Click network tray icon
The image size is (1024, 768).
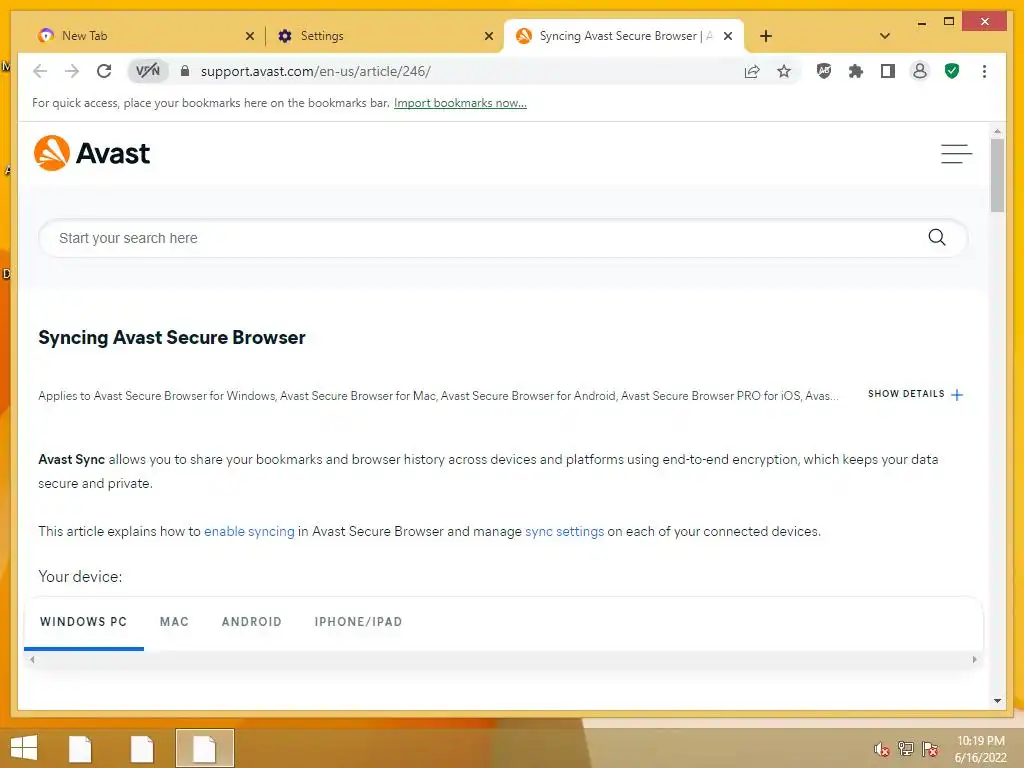click(906, 749)
